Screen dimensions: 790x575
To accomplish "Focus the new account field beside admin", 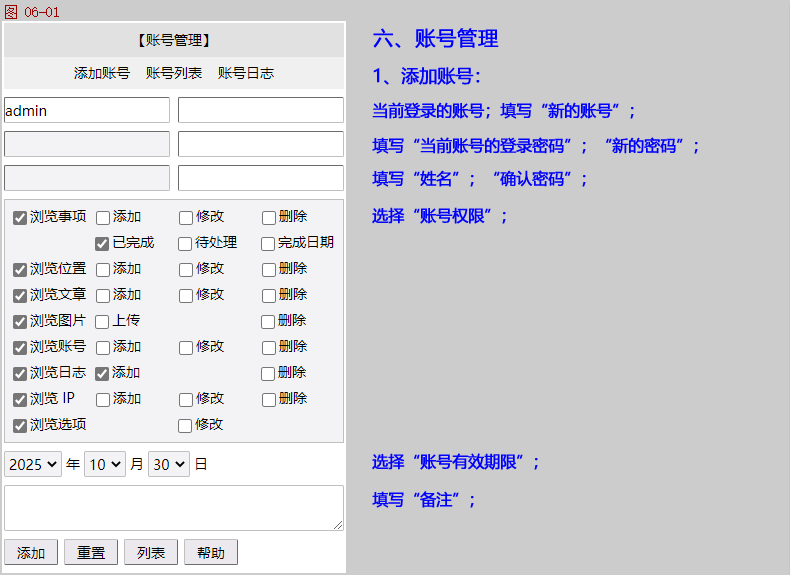I will [261, 110].
